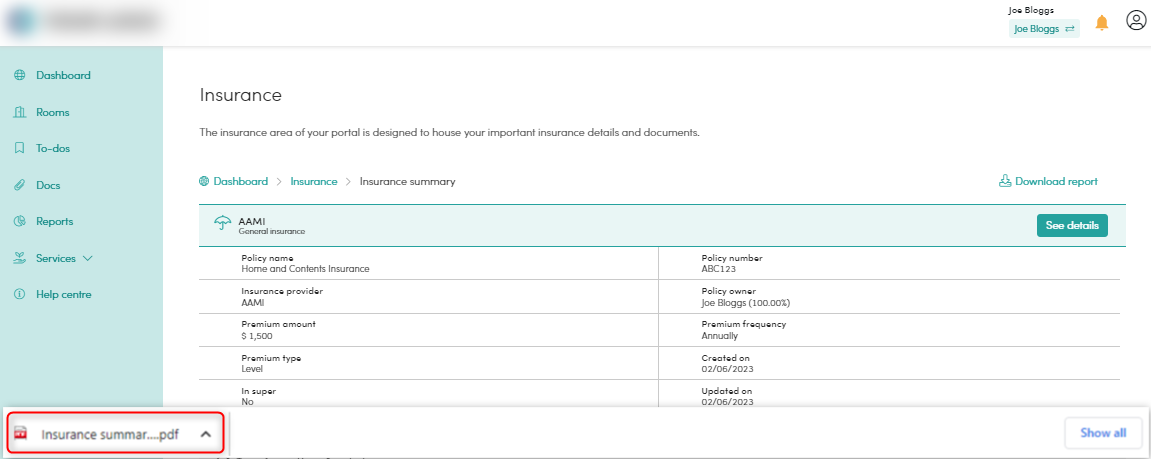Viewport: 1151px width, 459px height.
Task: Click the premium amount $ 1,500
Action: (x=257, y=336)
